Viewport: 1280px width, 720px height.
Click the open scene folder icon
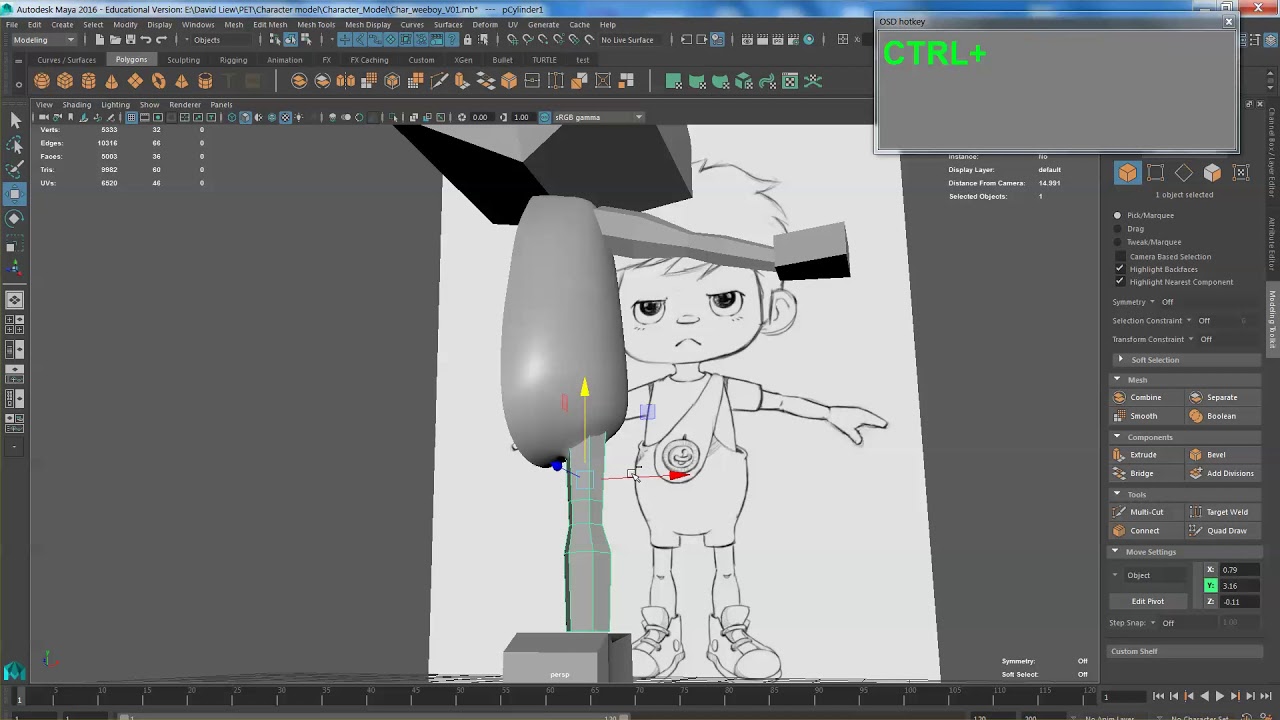(x=115, y=40)
